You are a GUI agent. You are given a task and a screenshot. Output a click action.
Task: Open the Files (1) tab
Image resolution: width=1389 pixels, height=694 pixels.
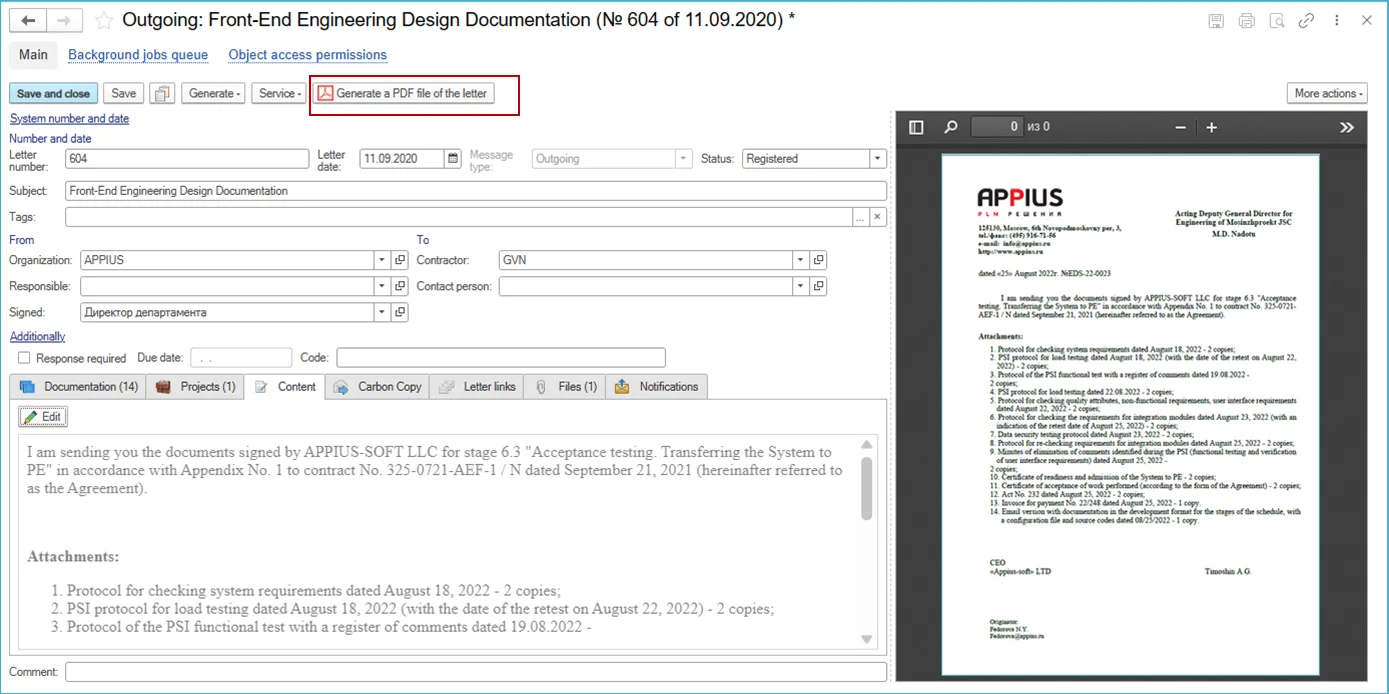pos(567,387)
